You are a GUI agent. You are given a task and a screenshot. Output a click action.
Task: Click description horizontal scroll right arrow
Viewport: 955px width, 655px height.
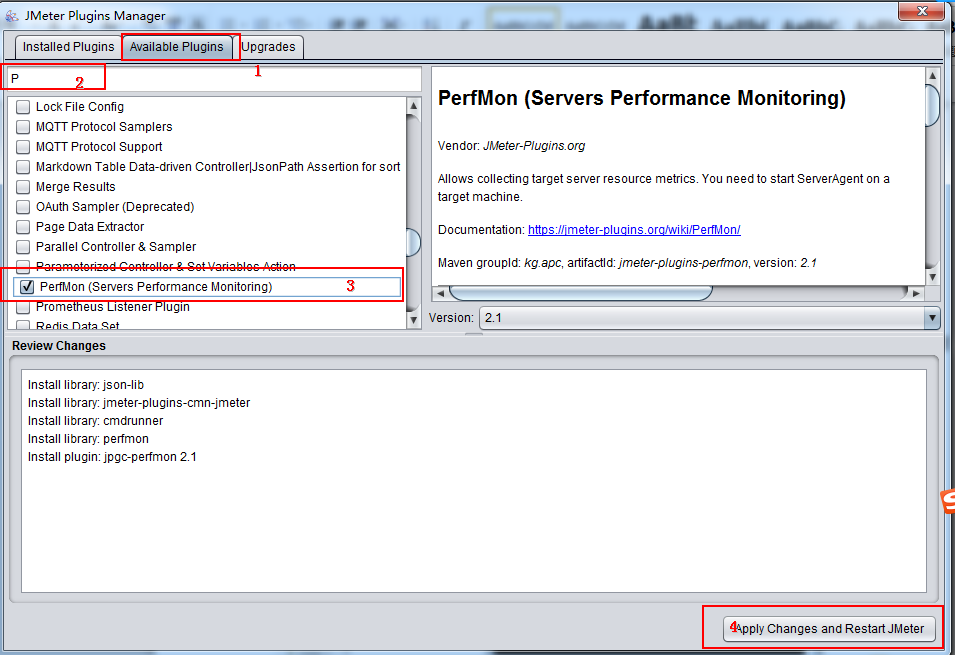tap(916, 294)
